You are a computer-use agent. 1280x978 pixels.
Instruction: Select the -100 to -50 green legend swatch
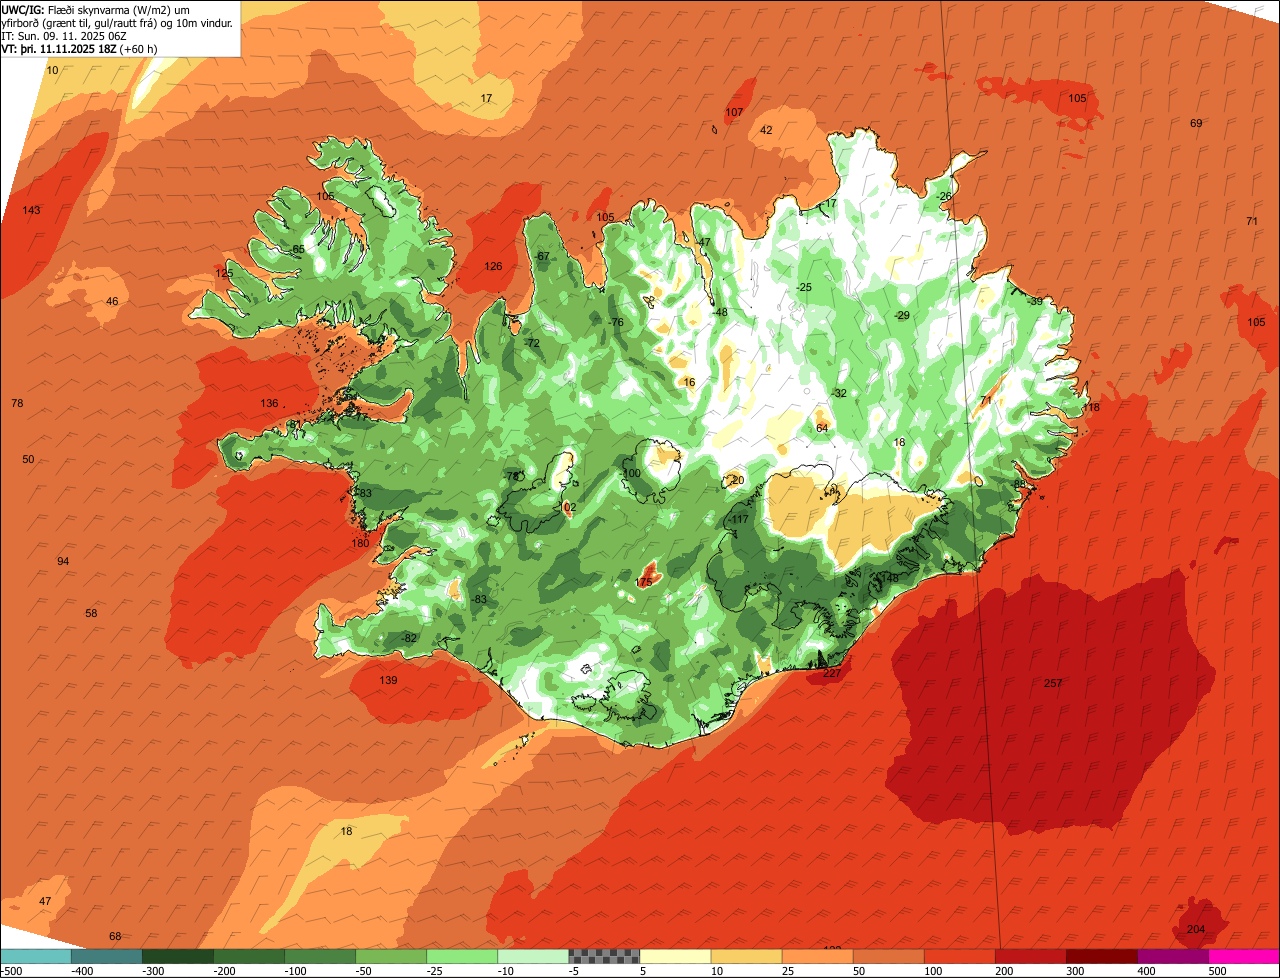319,956
